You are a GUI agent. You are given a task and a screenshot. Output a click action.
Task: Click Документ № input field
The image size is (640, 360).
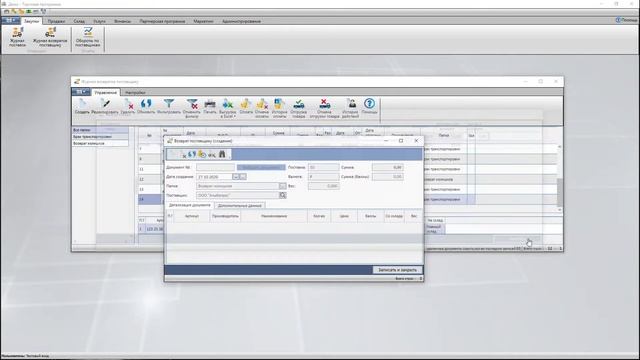pos(216,167)
